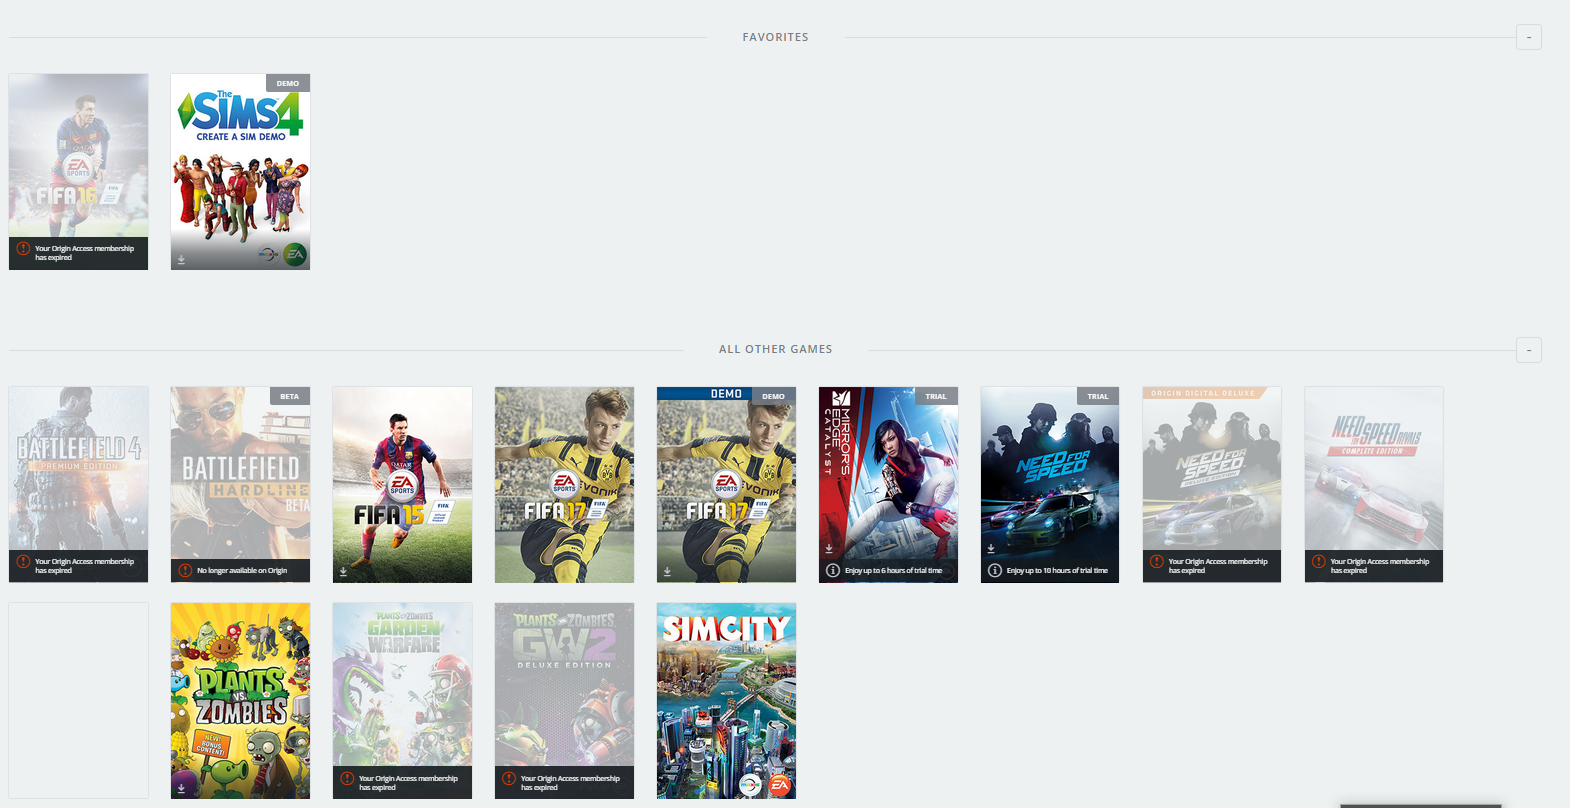Click the warning icon on FIFA 16 tile
The height and width of the screenshot is (808, 1570).
tap(23, 249)
